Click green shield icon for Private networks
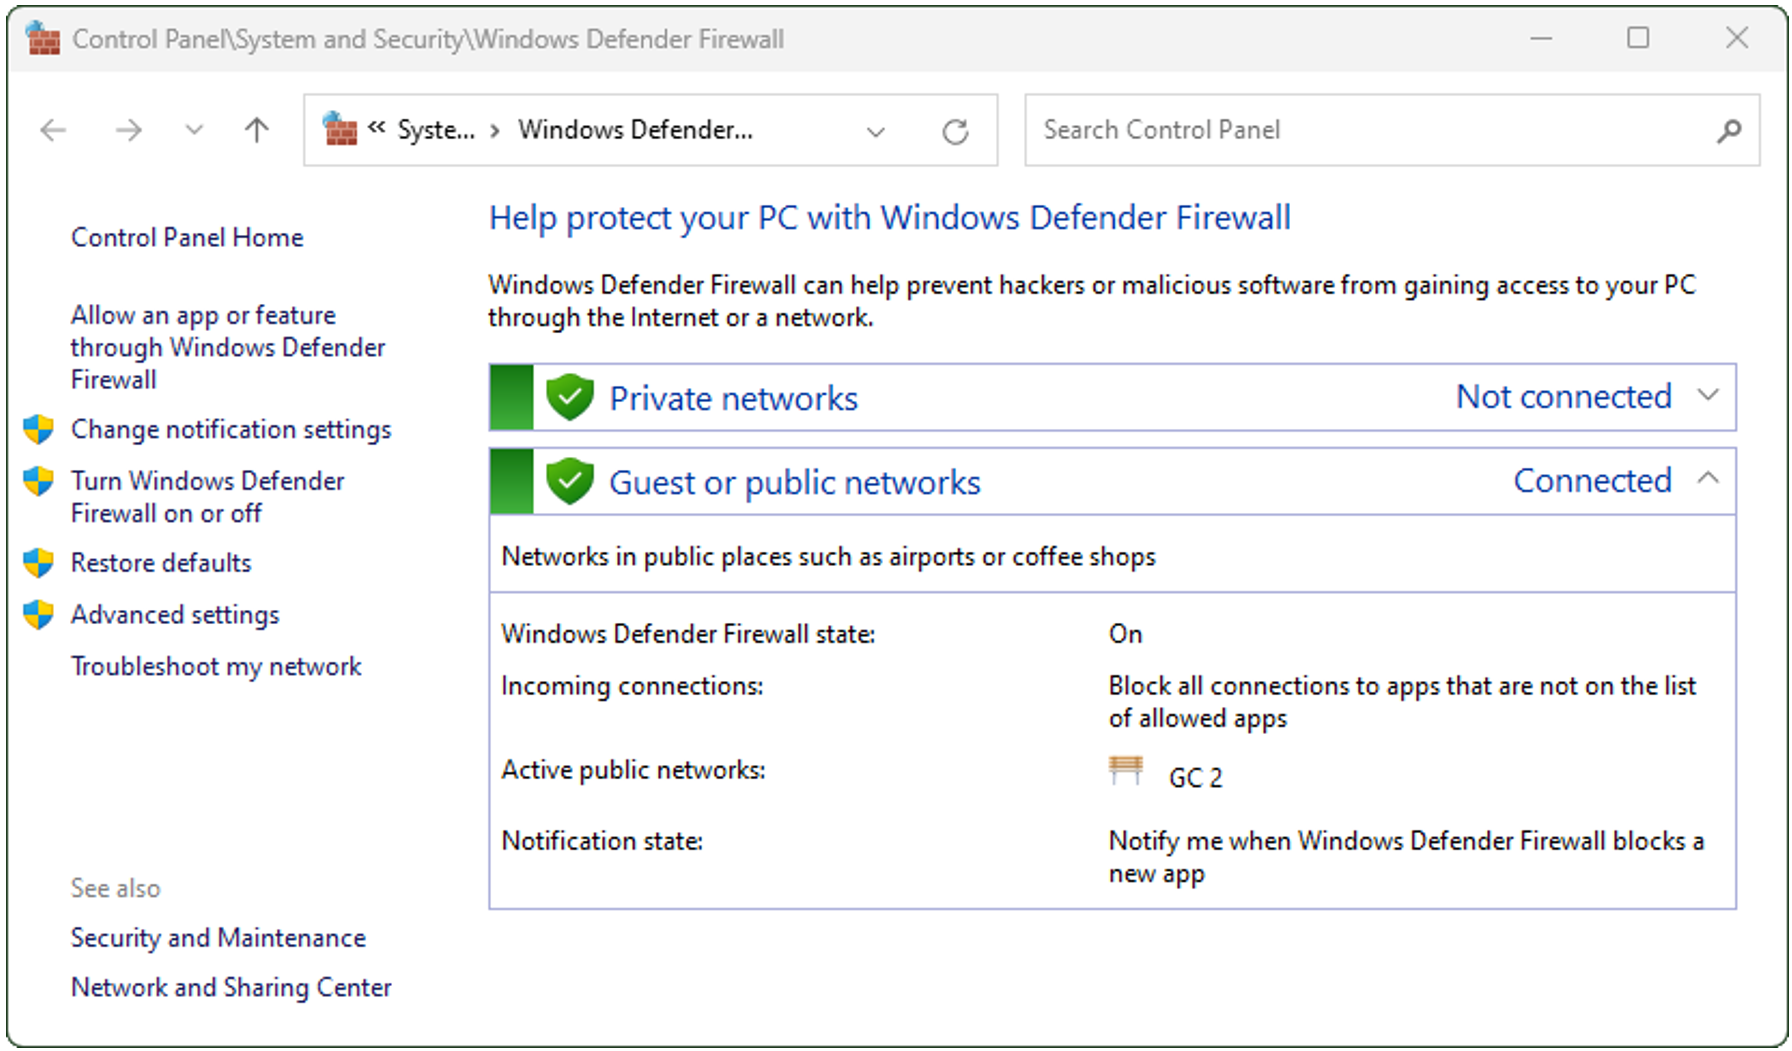 [570, 397]
